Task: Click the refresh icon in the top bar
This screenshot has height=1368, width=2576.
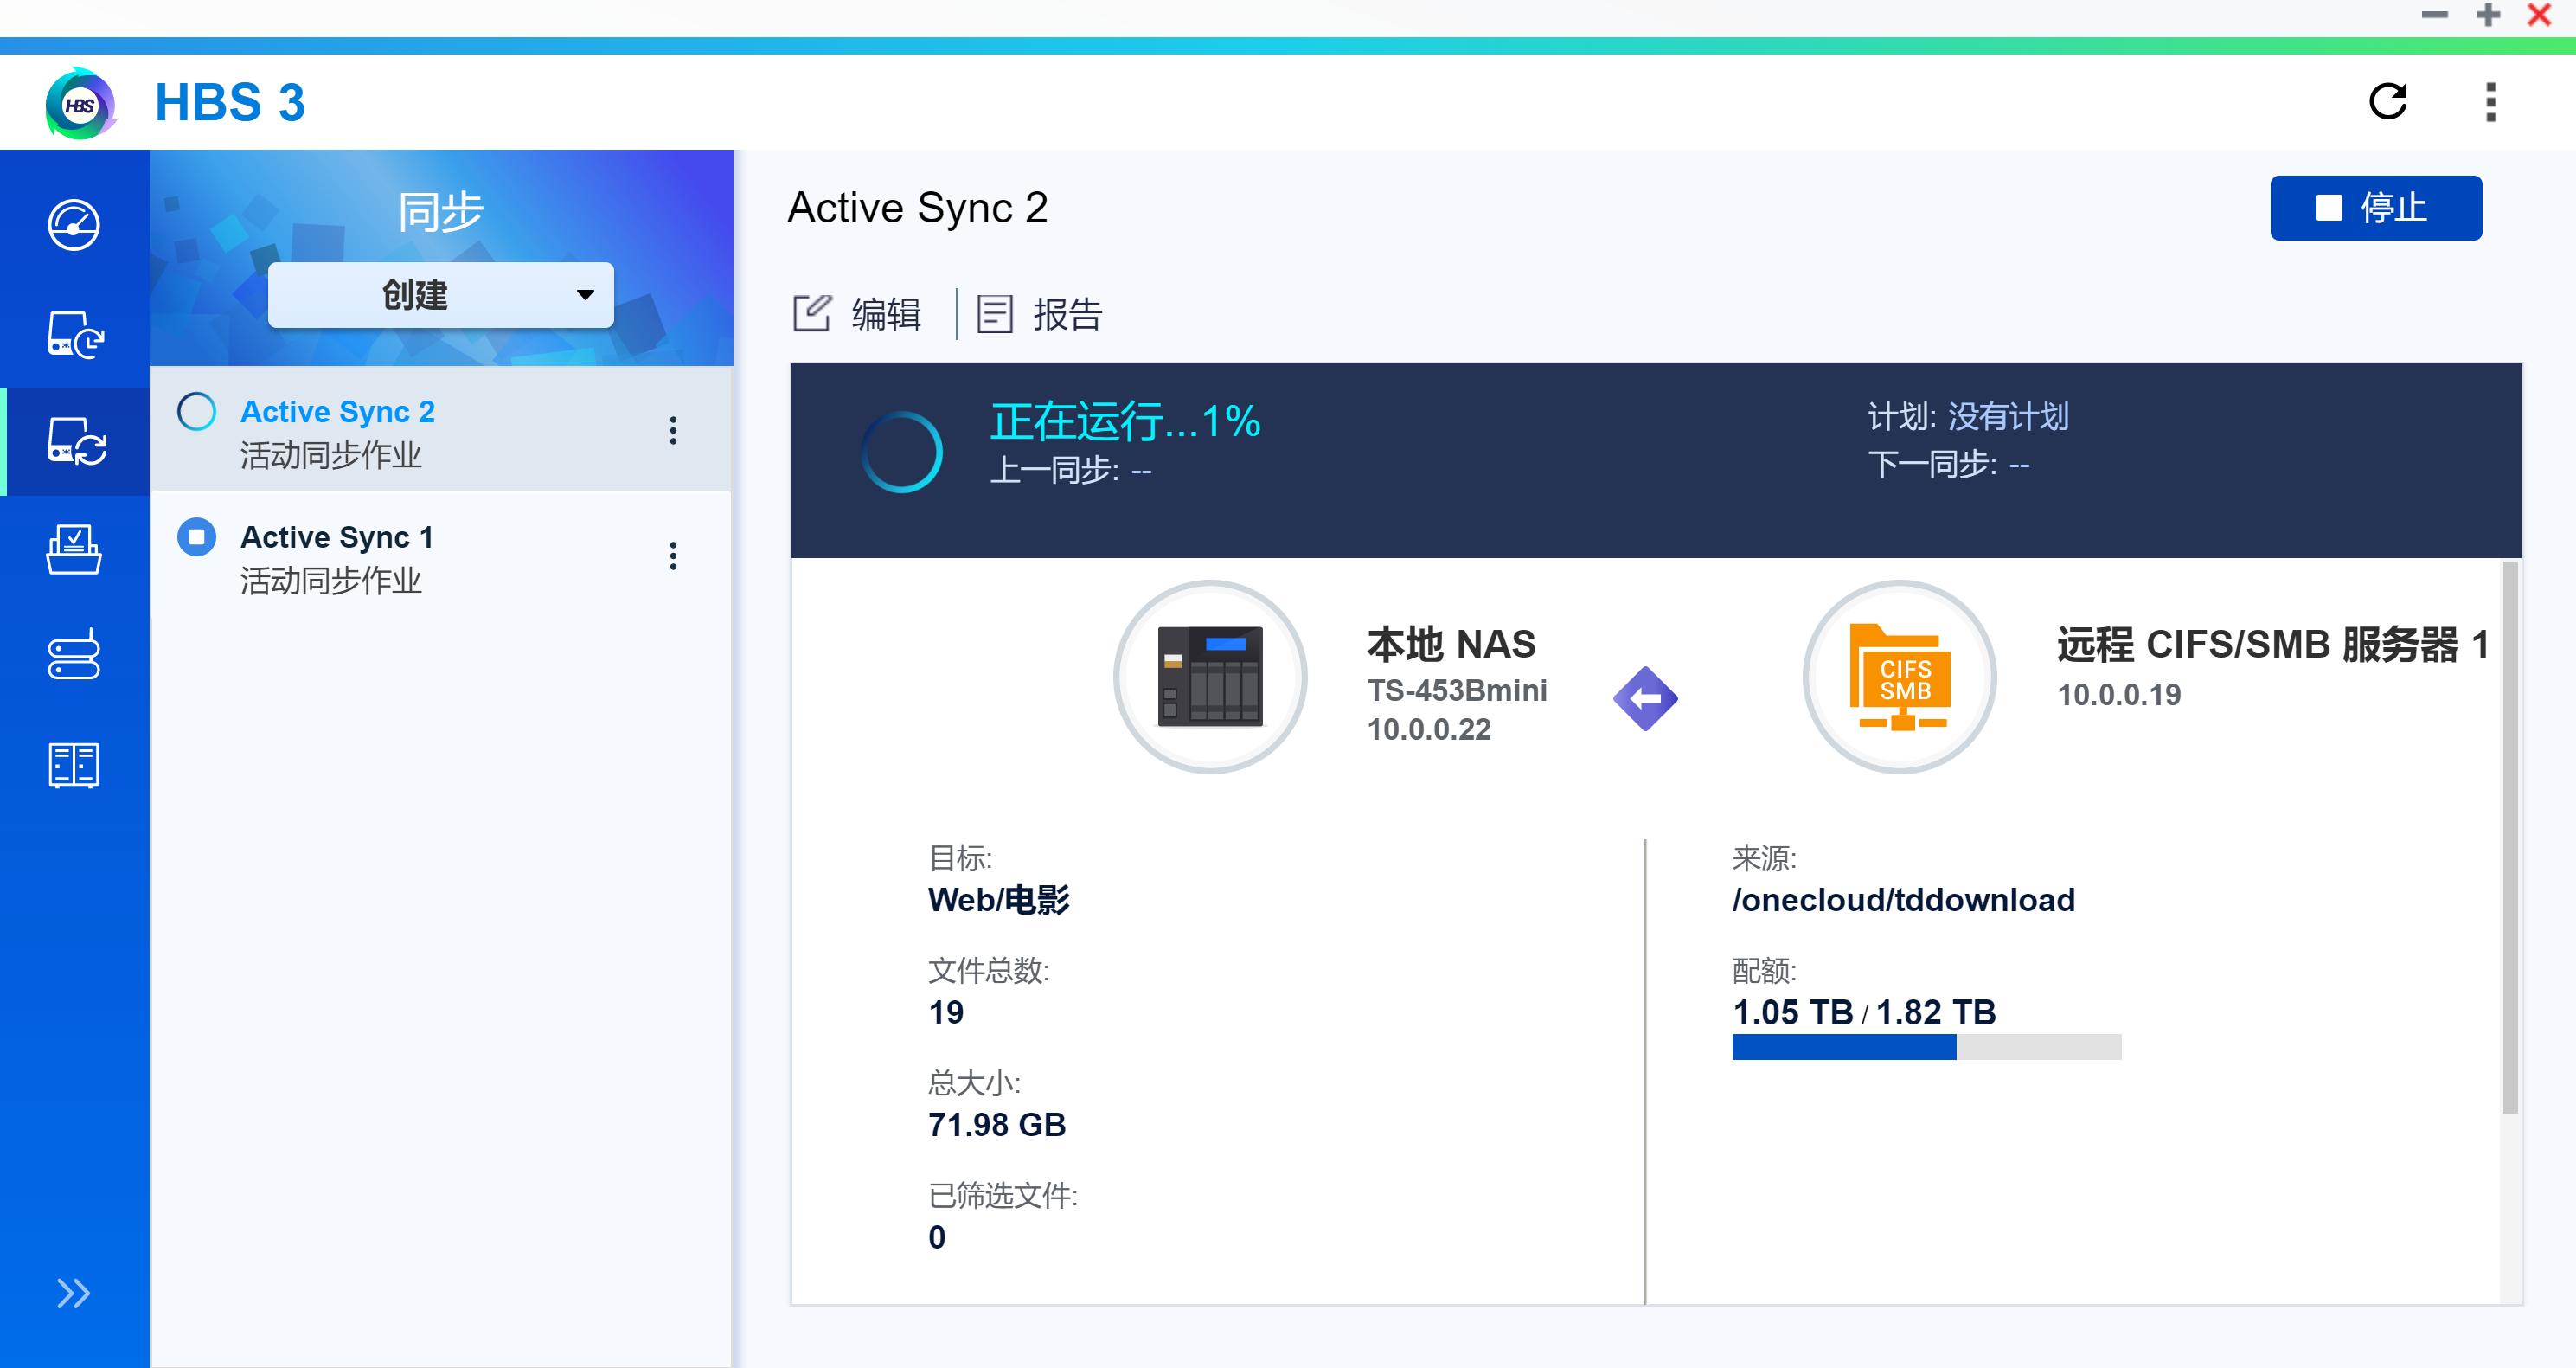Action: (x=2390, y=101)
